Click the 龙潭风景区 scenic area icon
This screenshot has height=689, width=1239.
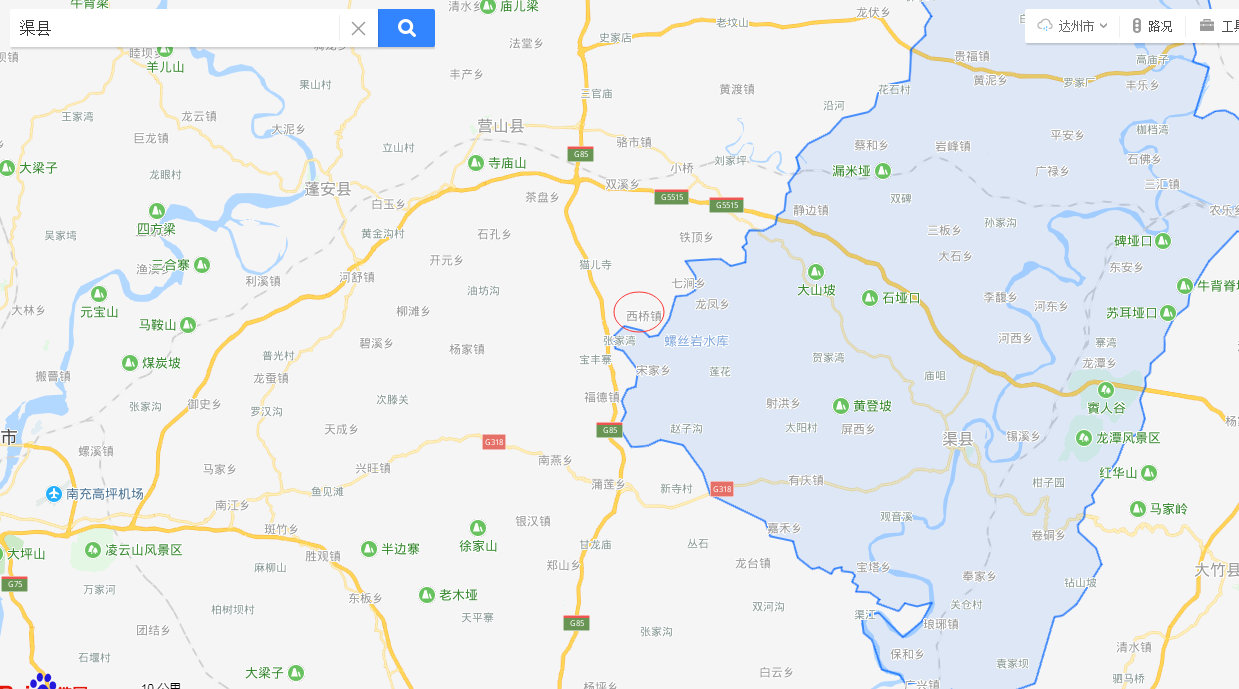(x=1083, y=438)
